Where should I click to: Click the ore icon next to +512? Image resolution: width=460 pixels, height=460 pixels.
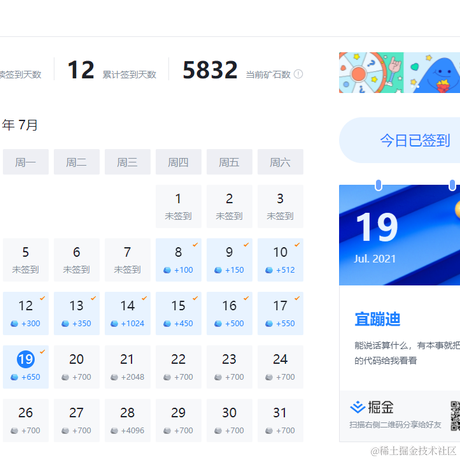coord(269,270)
